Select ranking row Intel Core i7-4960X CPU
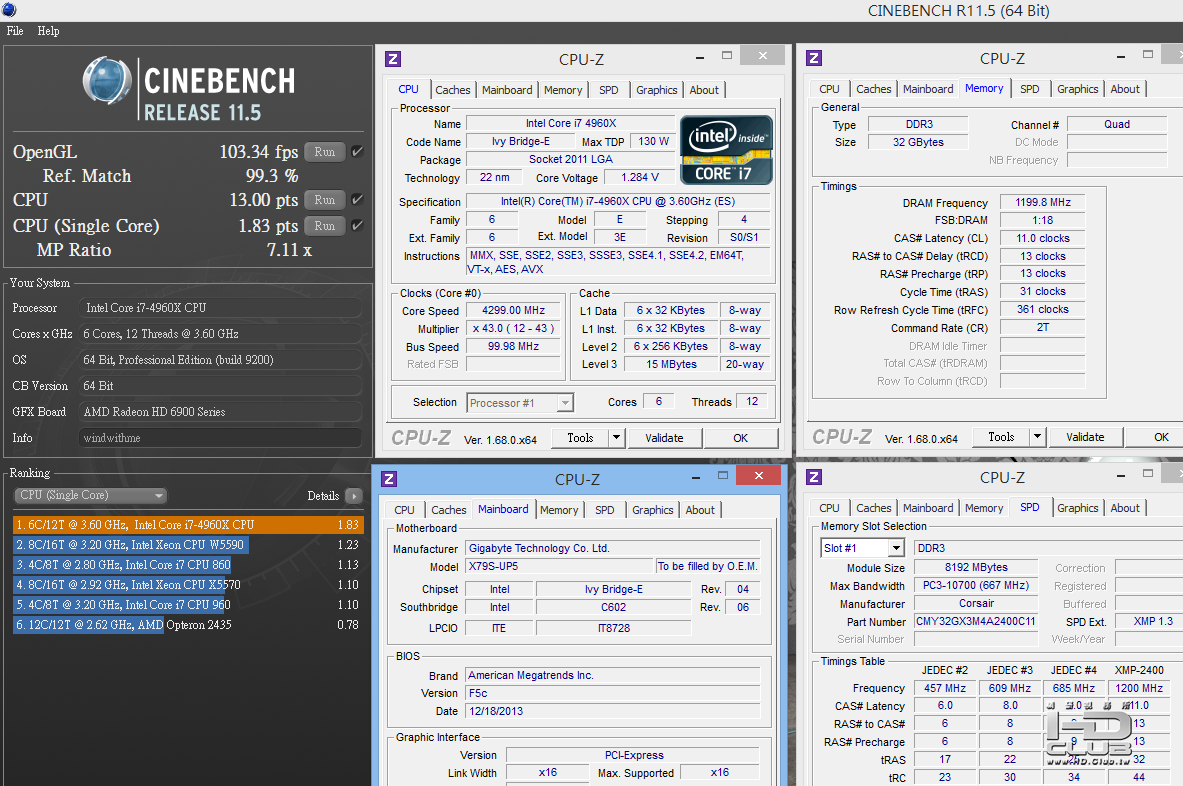This screenshot has width=1183, height=786. (189, 525)
